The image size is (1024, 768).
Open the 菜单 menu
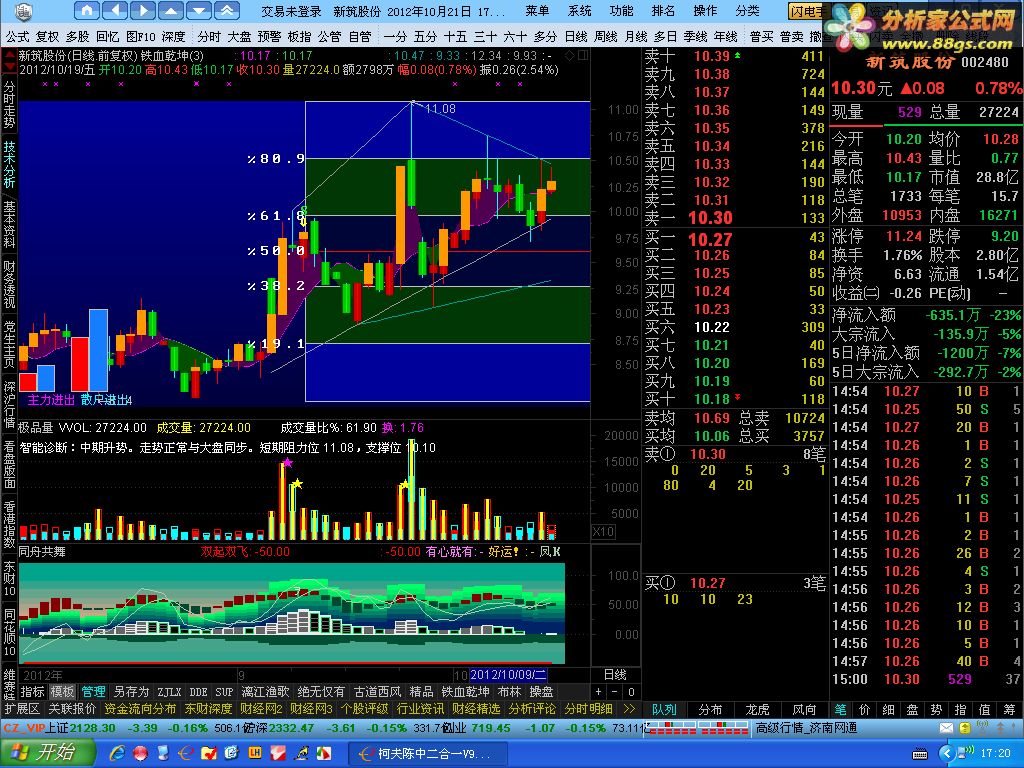coord(538,11)
